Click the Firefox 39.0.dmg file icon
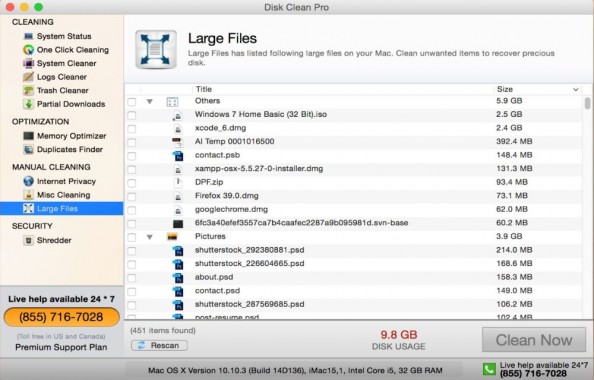 point(178,196)
